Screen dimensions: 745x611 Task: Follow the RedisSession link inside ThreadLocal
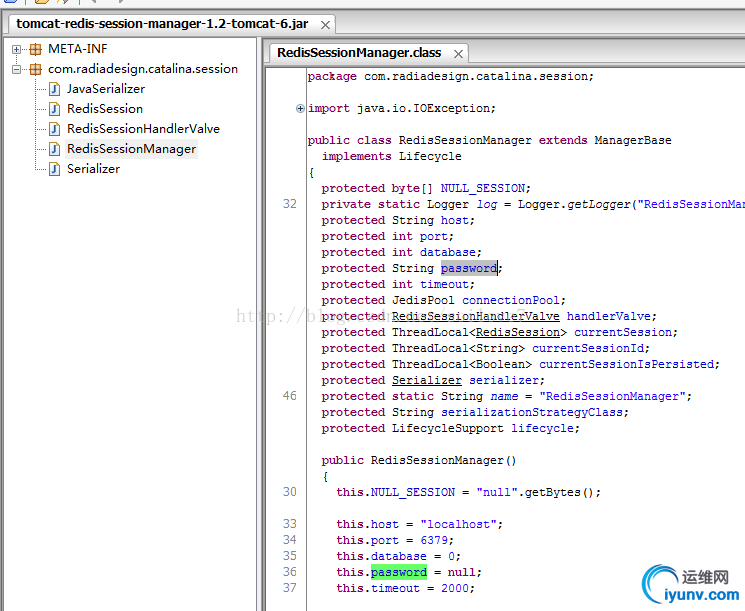[x=518, y=333]
